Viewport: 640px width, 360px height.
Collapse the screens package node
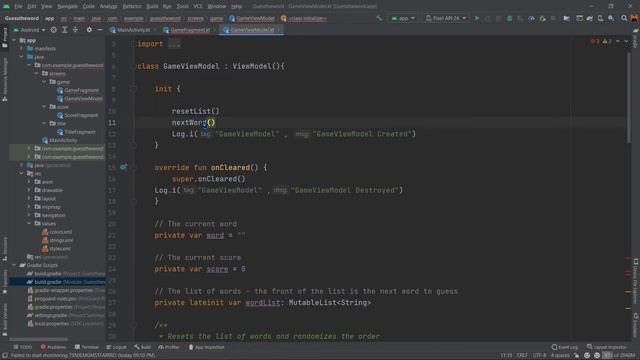click(x=37, y=73)
